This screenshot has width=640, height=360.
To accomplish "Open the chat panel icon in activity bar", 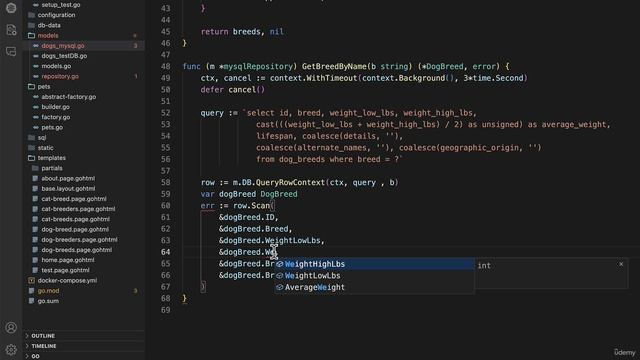I will 11,51.
